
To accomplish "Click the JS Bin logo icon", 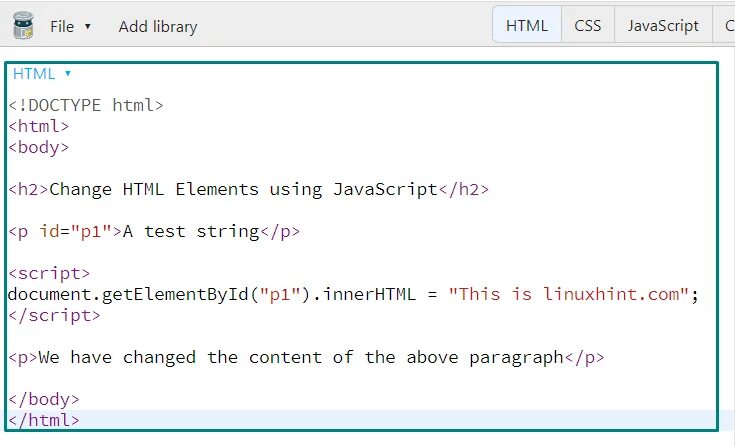I will coord(23,25).
